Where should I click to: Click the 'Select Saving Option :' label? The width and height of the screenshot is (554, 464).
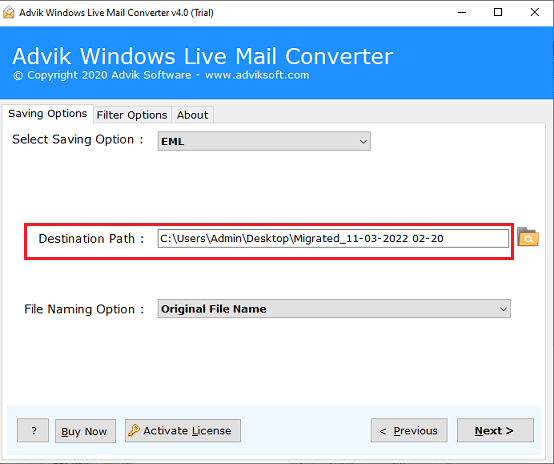coord(78,140)
